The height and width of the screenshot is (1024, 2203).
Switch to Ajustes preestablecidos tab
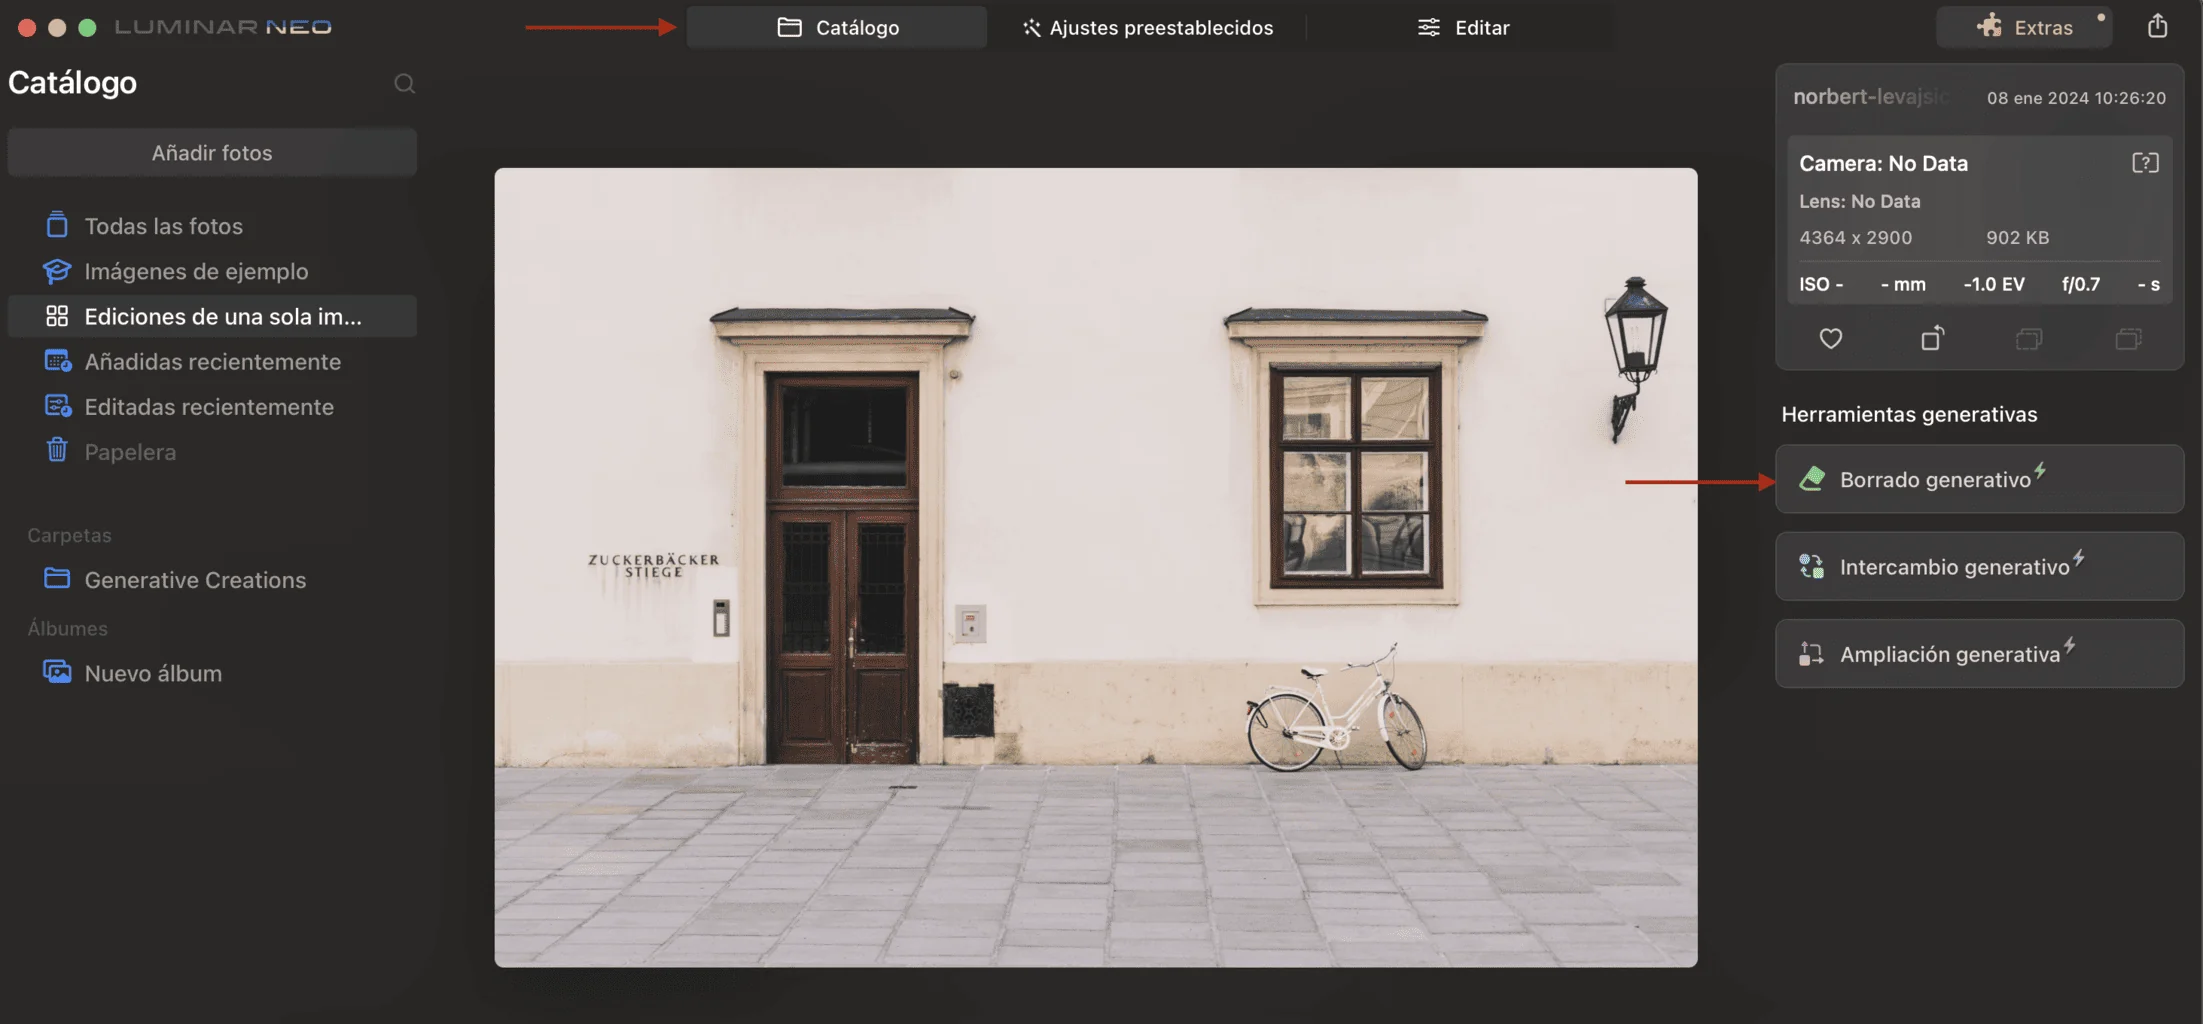[1147, 27]
